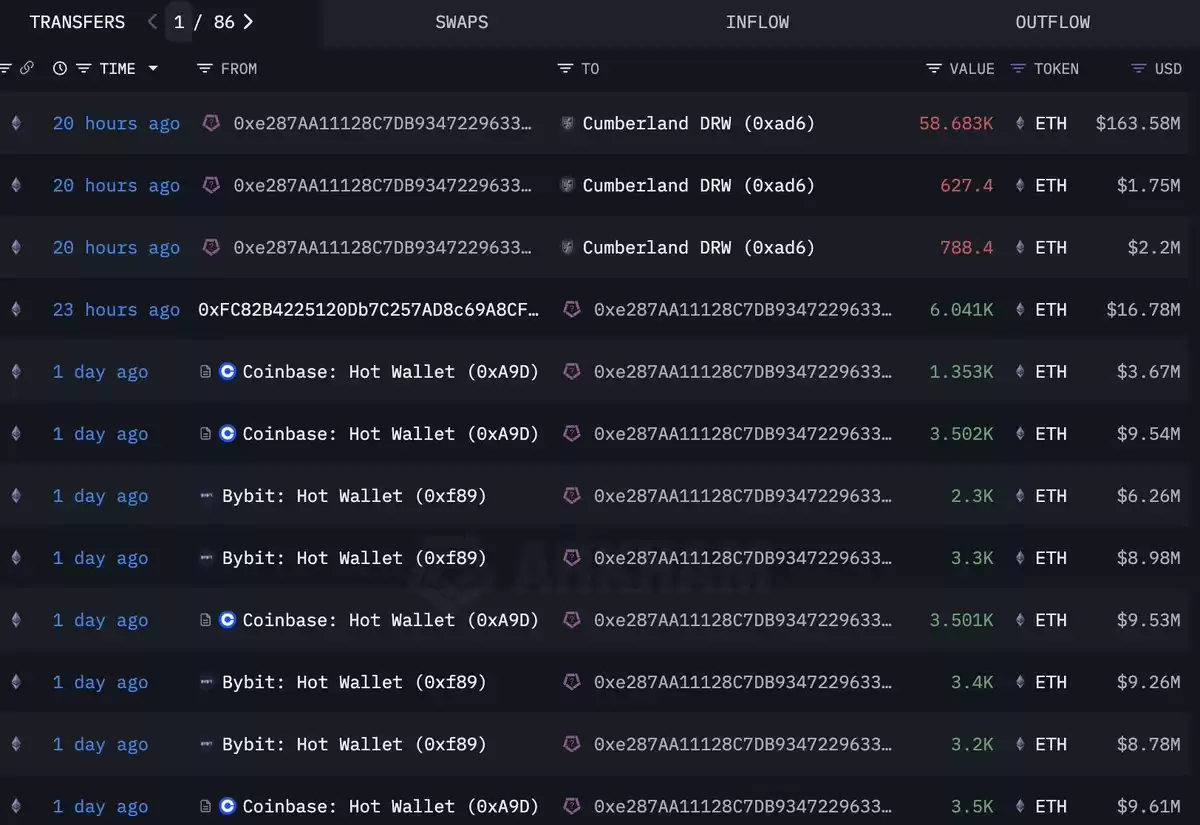This screenshot has height=825, width=1200.
Task: Click the ETH token label in the $1.75M row
Action: pyautogui.click(x=1051, y=185)
